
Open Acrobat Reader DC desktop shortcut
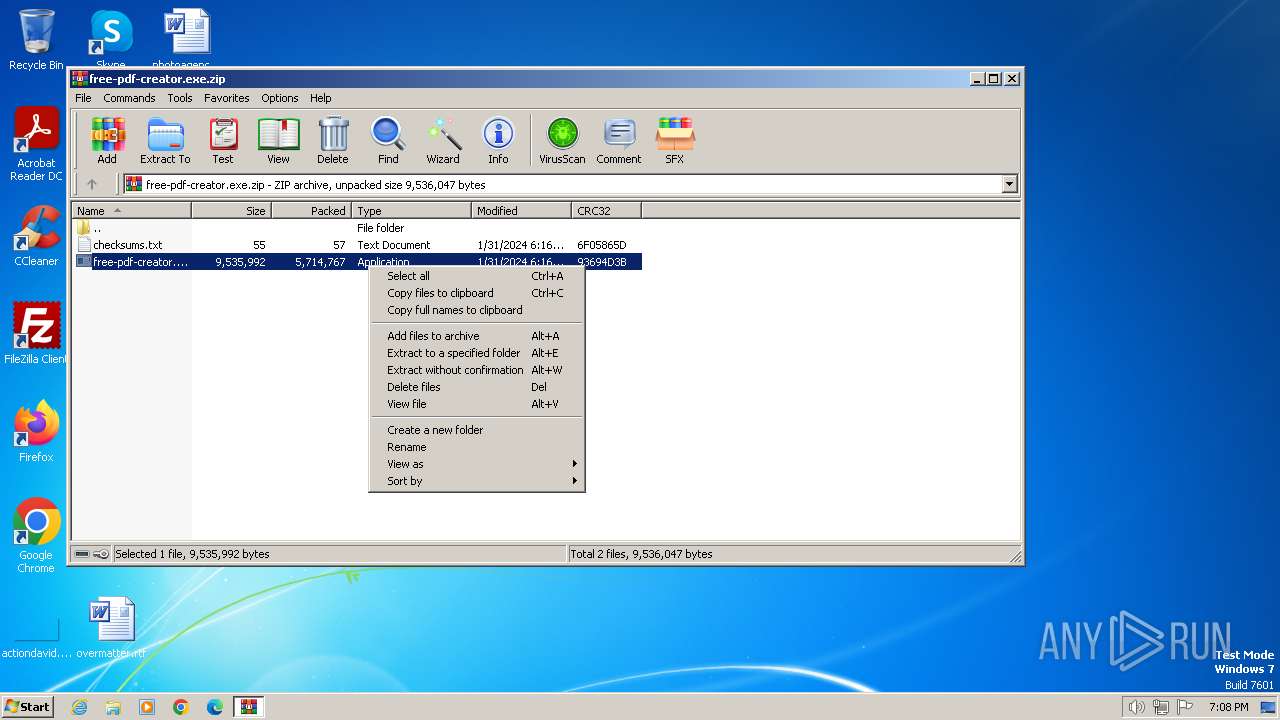36,145
